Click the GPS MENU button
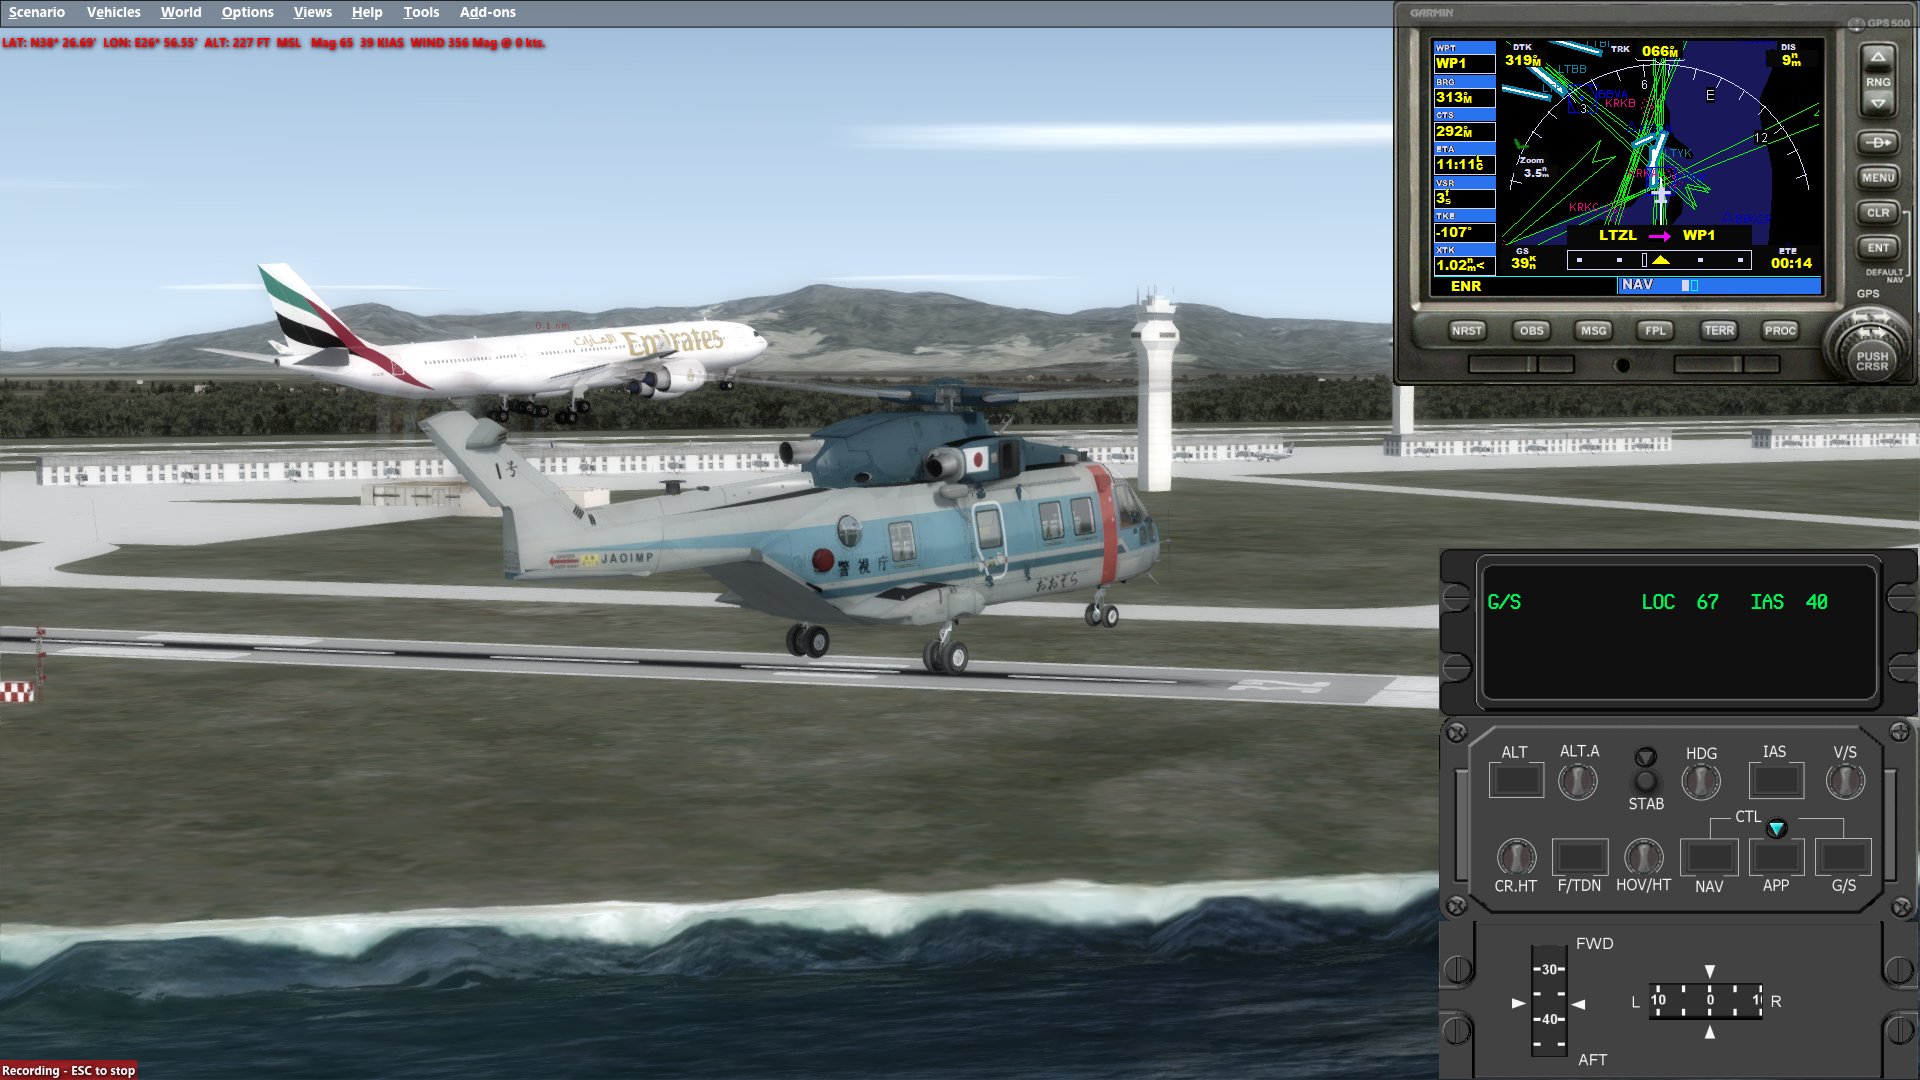The height and width of the screenshot is (1080, 1920). [x=1878, y=178]
